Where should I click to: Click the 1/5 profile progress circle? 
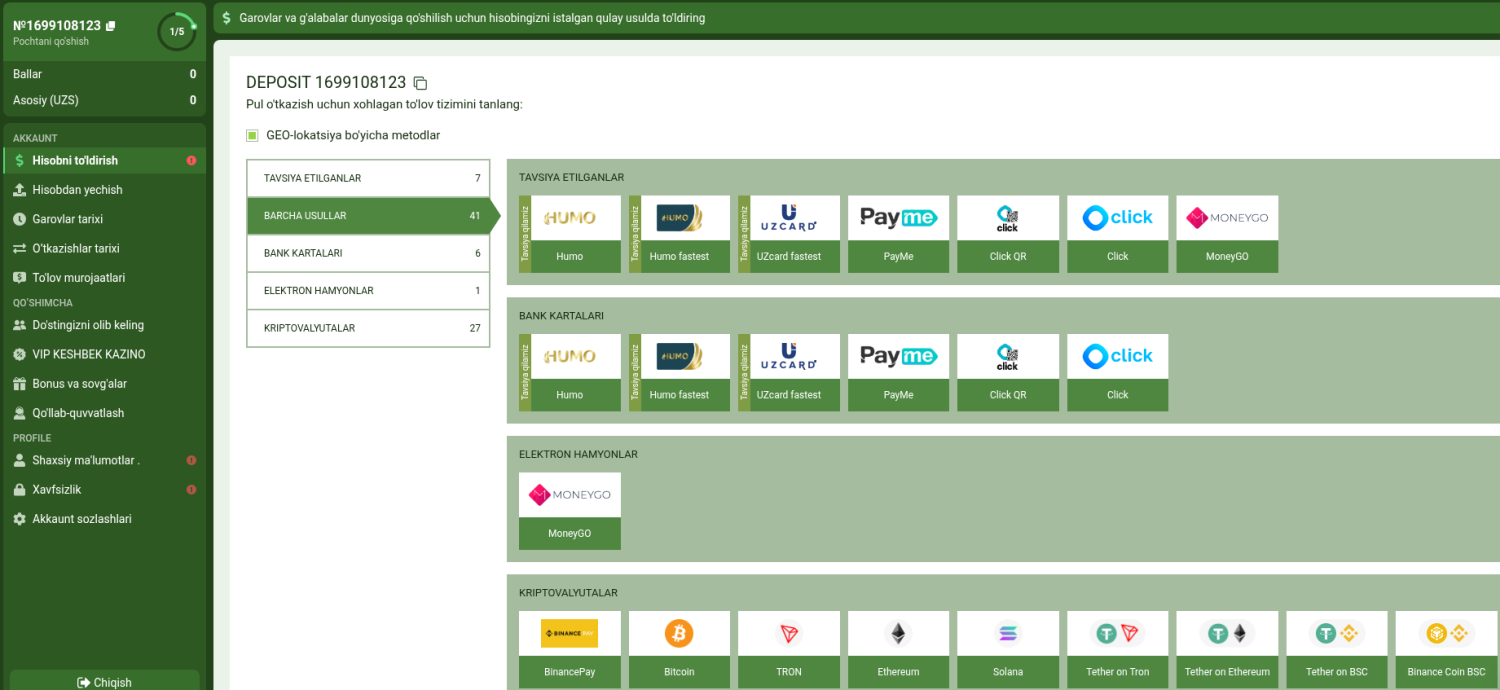[x=177, y=32]
